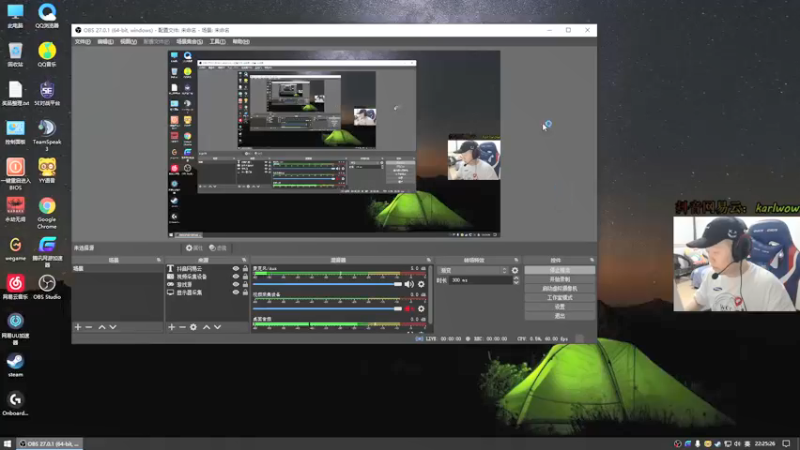800x450 pixels.
Task: Pop out the Sources dock
Action: 244,260
